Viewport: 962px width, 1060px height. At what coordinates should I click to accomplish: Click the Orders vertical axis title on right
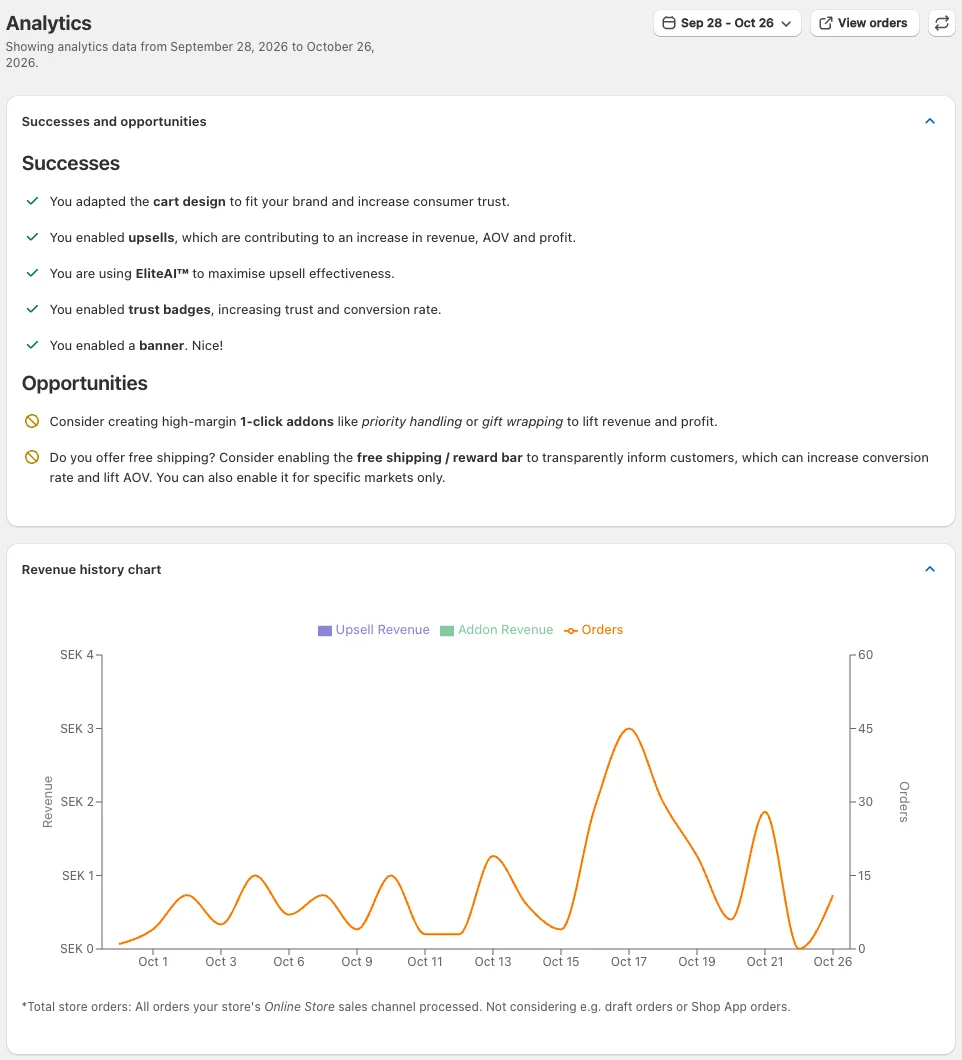[x=904, y=801]
